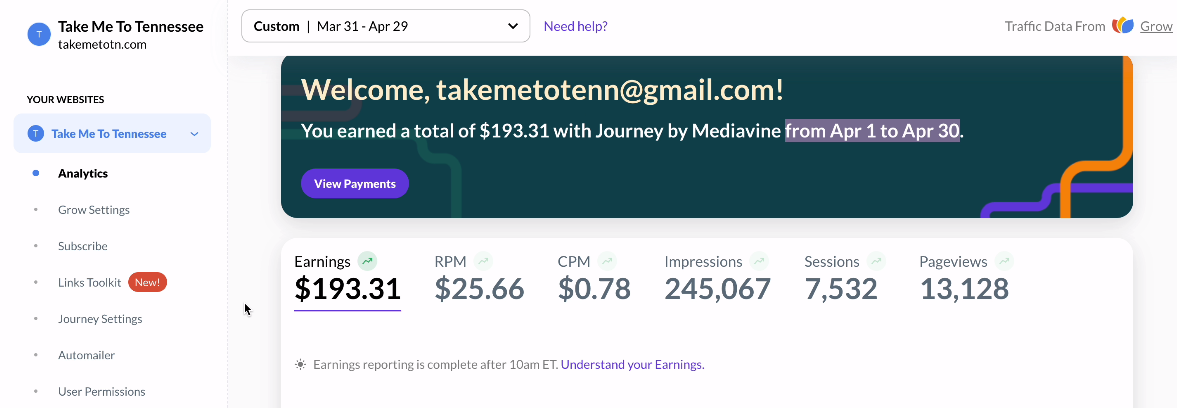Open the Grow traffic data link
Screen dimensions: 1177x408
pos(1156,26)
